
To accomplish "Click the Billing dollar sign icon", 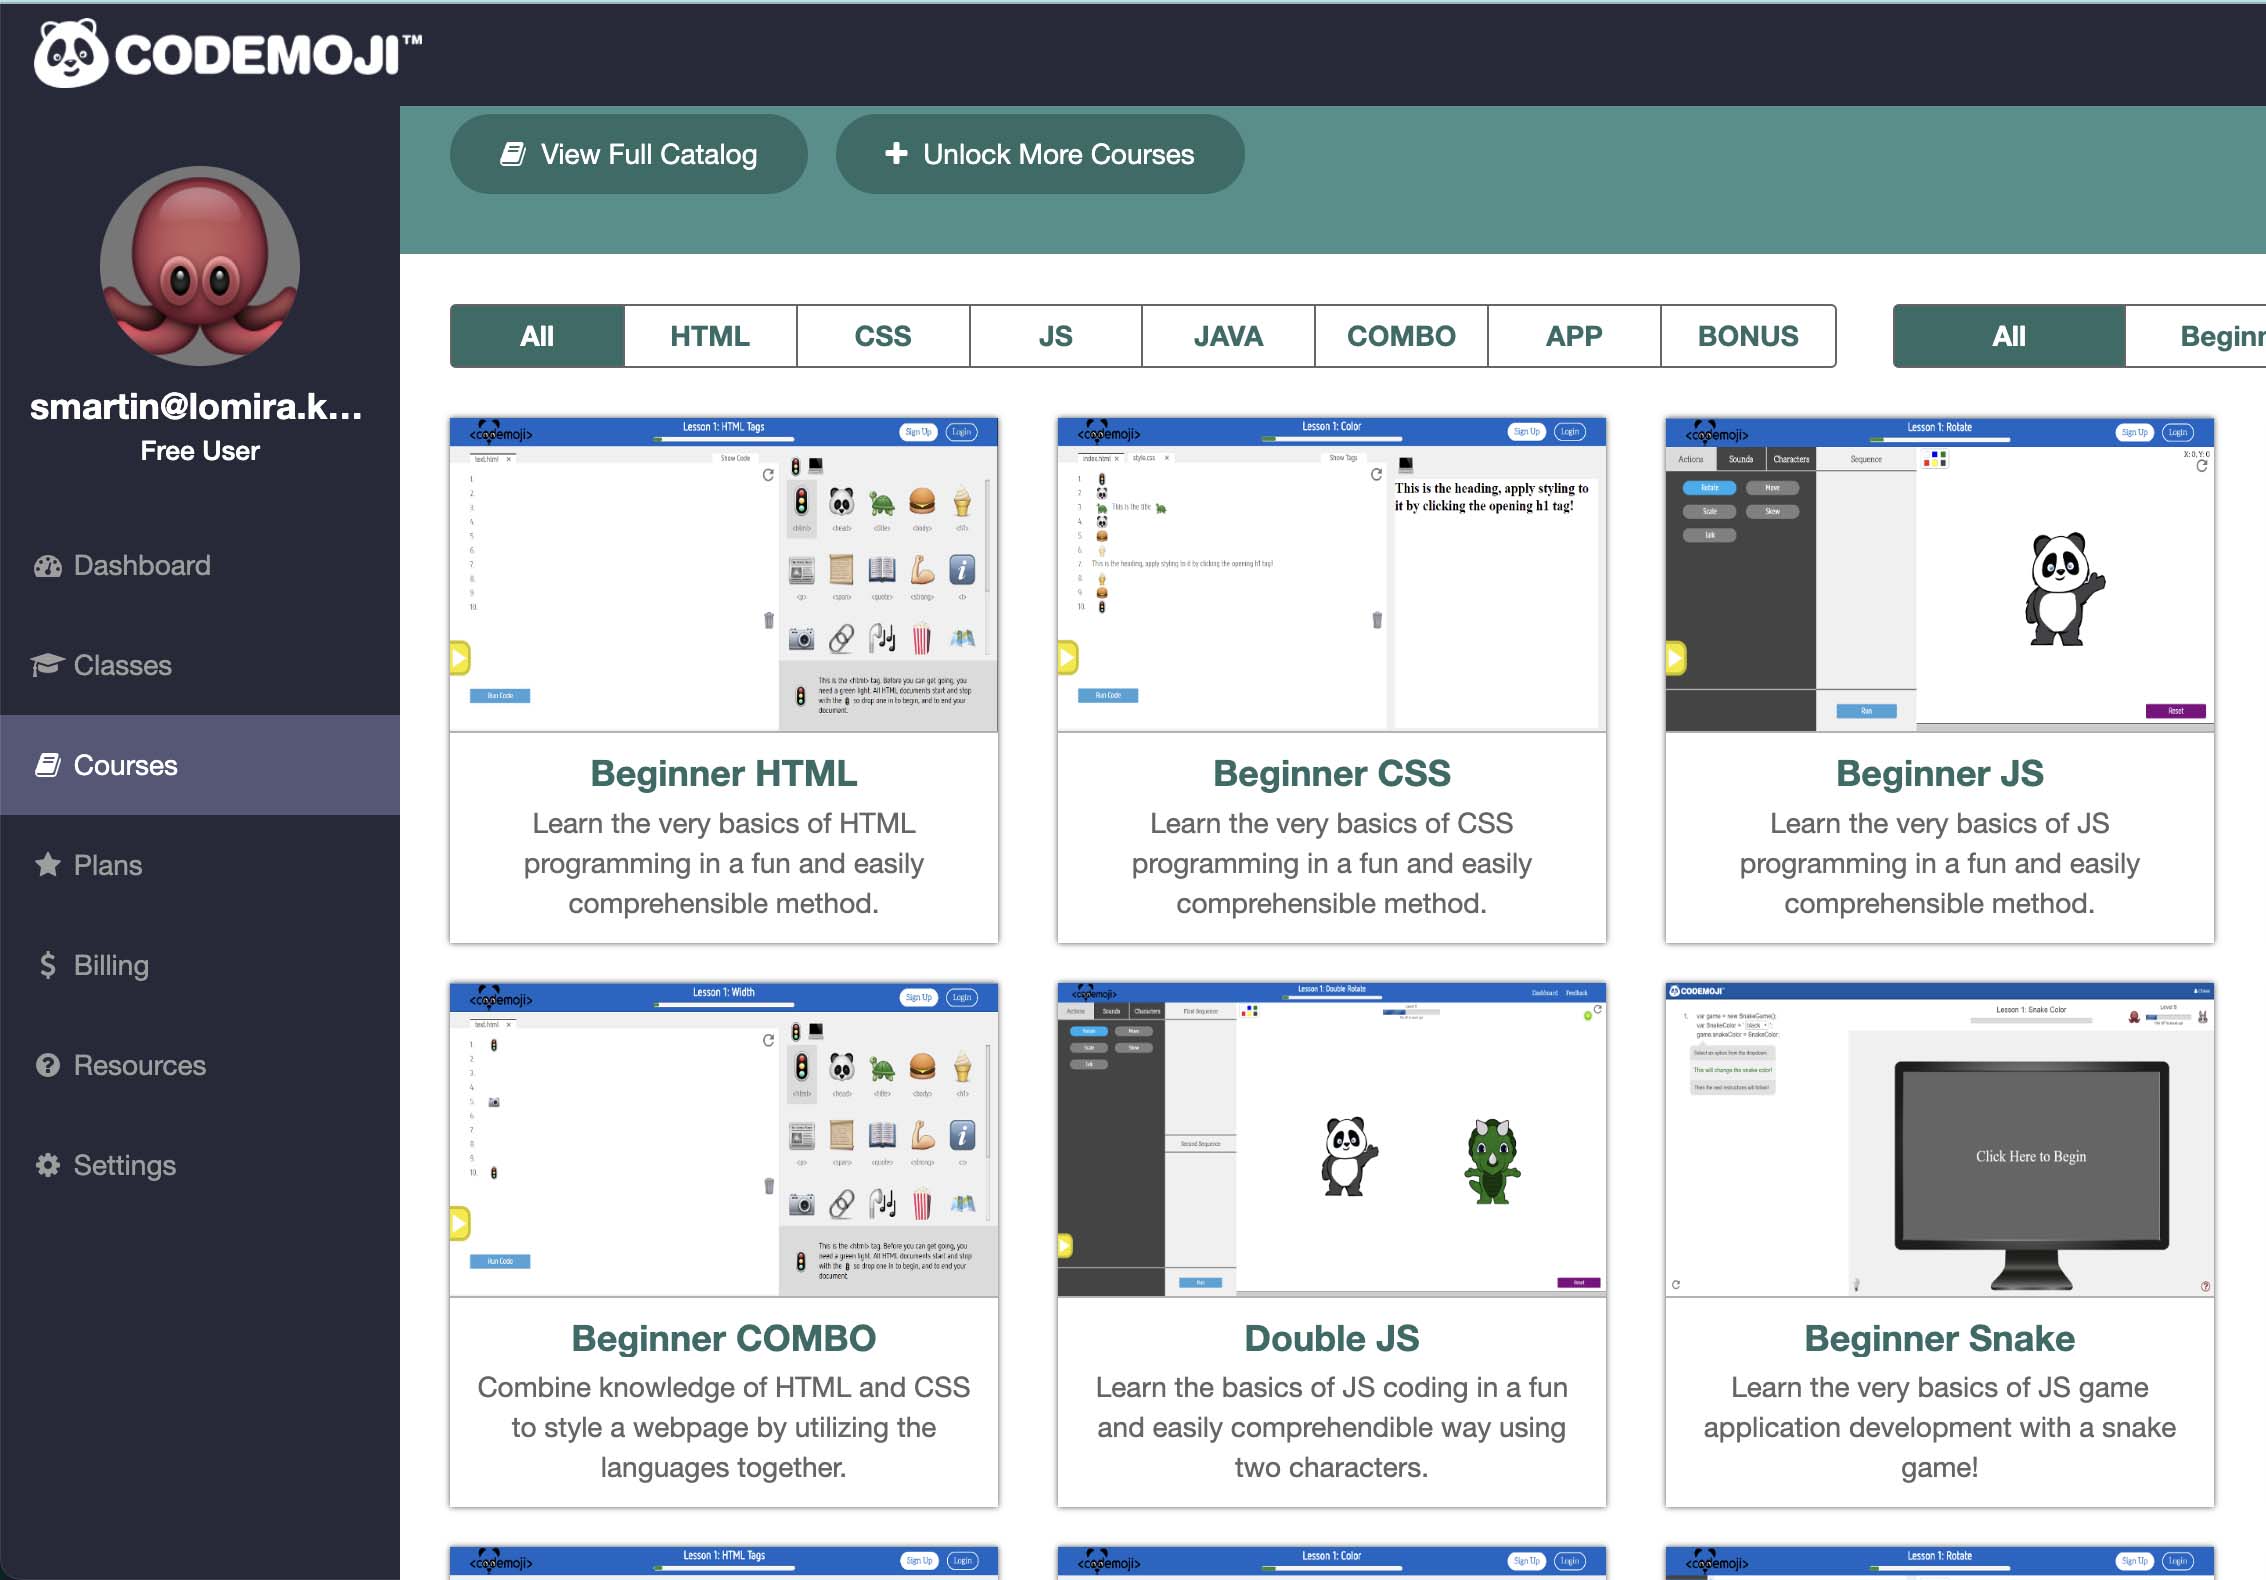I will pyautogui.click(x=48, y=965).
